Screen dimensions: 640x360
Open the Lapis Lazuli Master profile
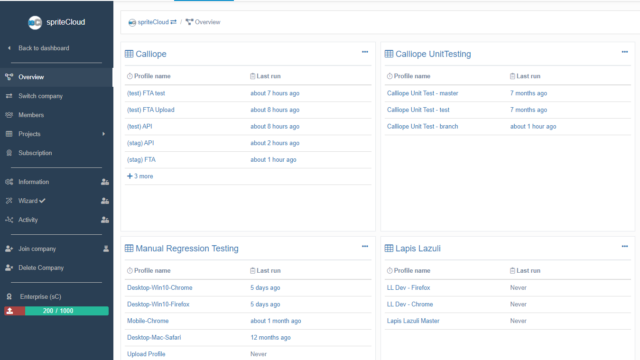413,321
